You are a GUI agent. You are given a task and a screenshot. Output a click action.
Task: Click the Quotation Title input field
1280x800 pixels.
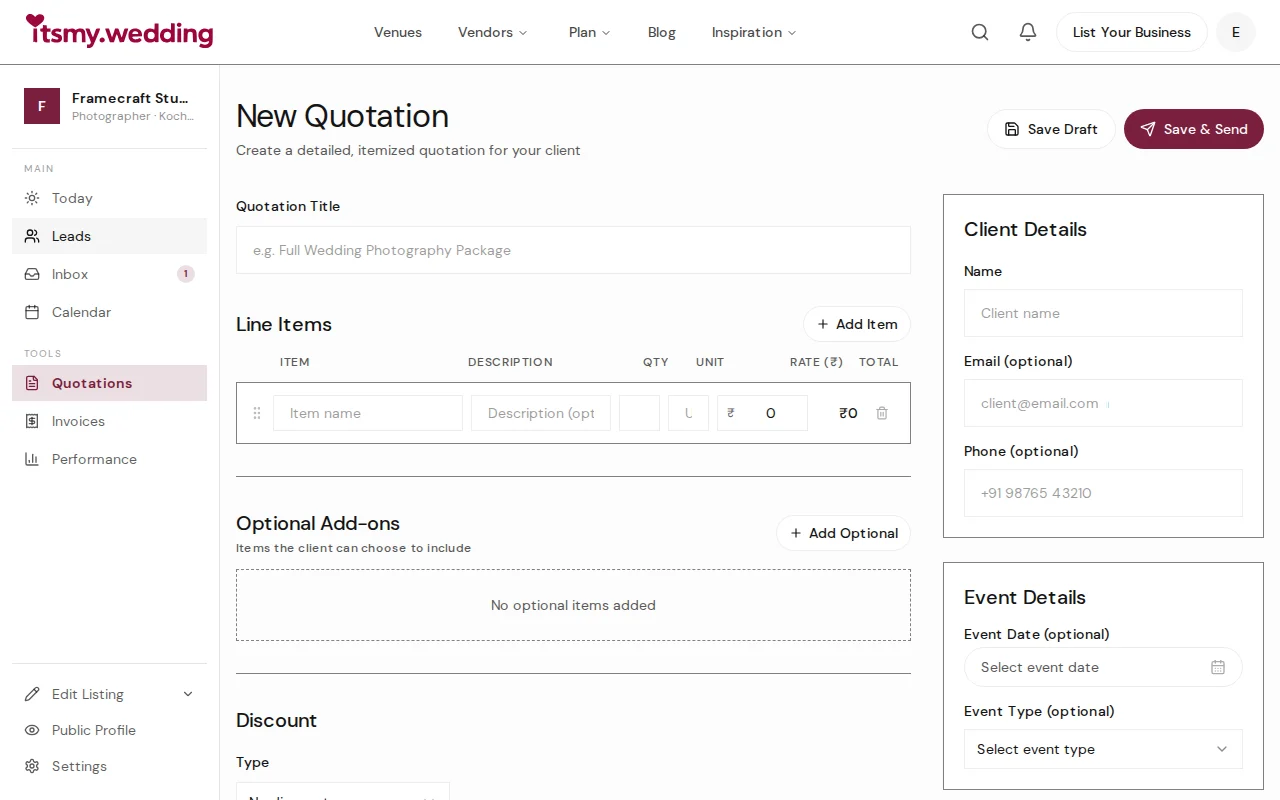573,250
